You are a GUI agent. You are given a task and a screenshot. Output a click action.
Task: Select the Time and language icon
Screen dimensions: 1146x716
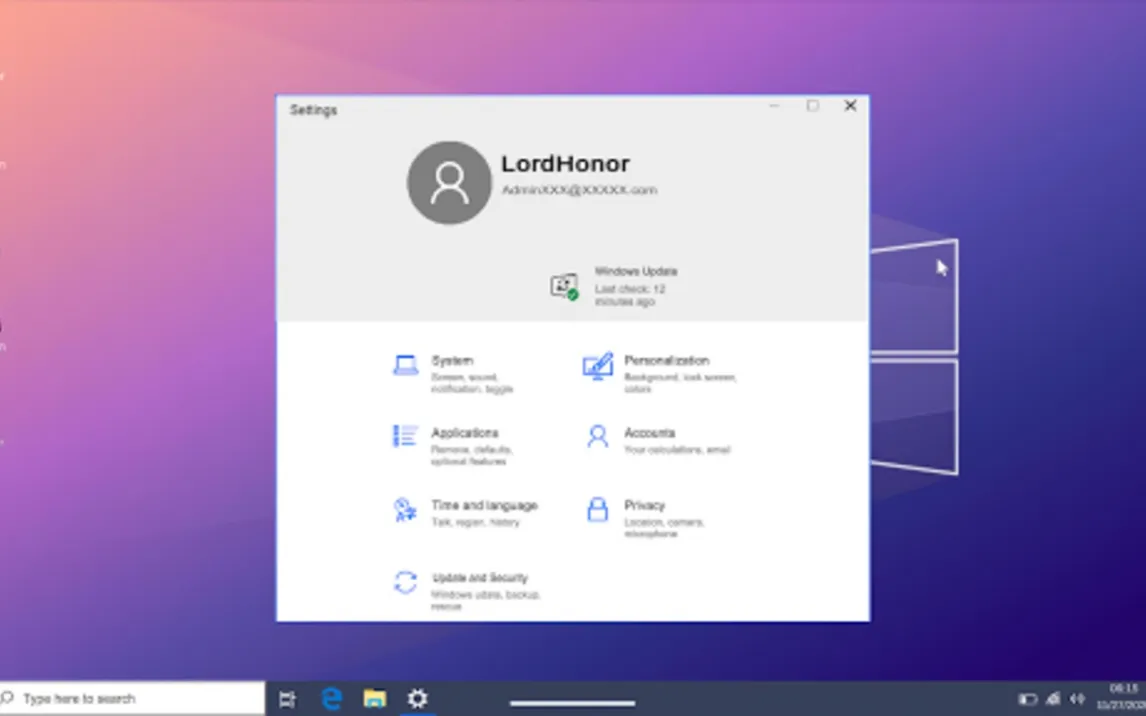[x=405, y=510]
